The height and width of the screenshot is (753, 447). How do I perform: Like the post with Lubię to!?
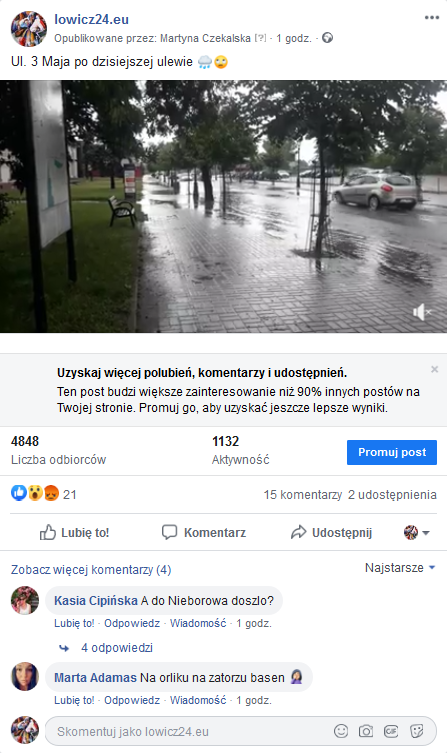coord(74,533)
